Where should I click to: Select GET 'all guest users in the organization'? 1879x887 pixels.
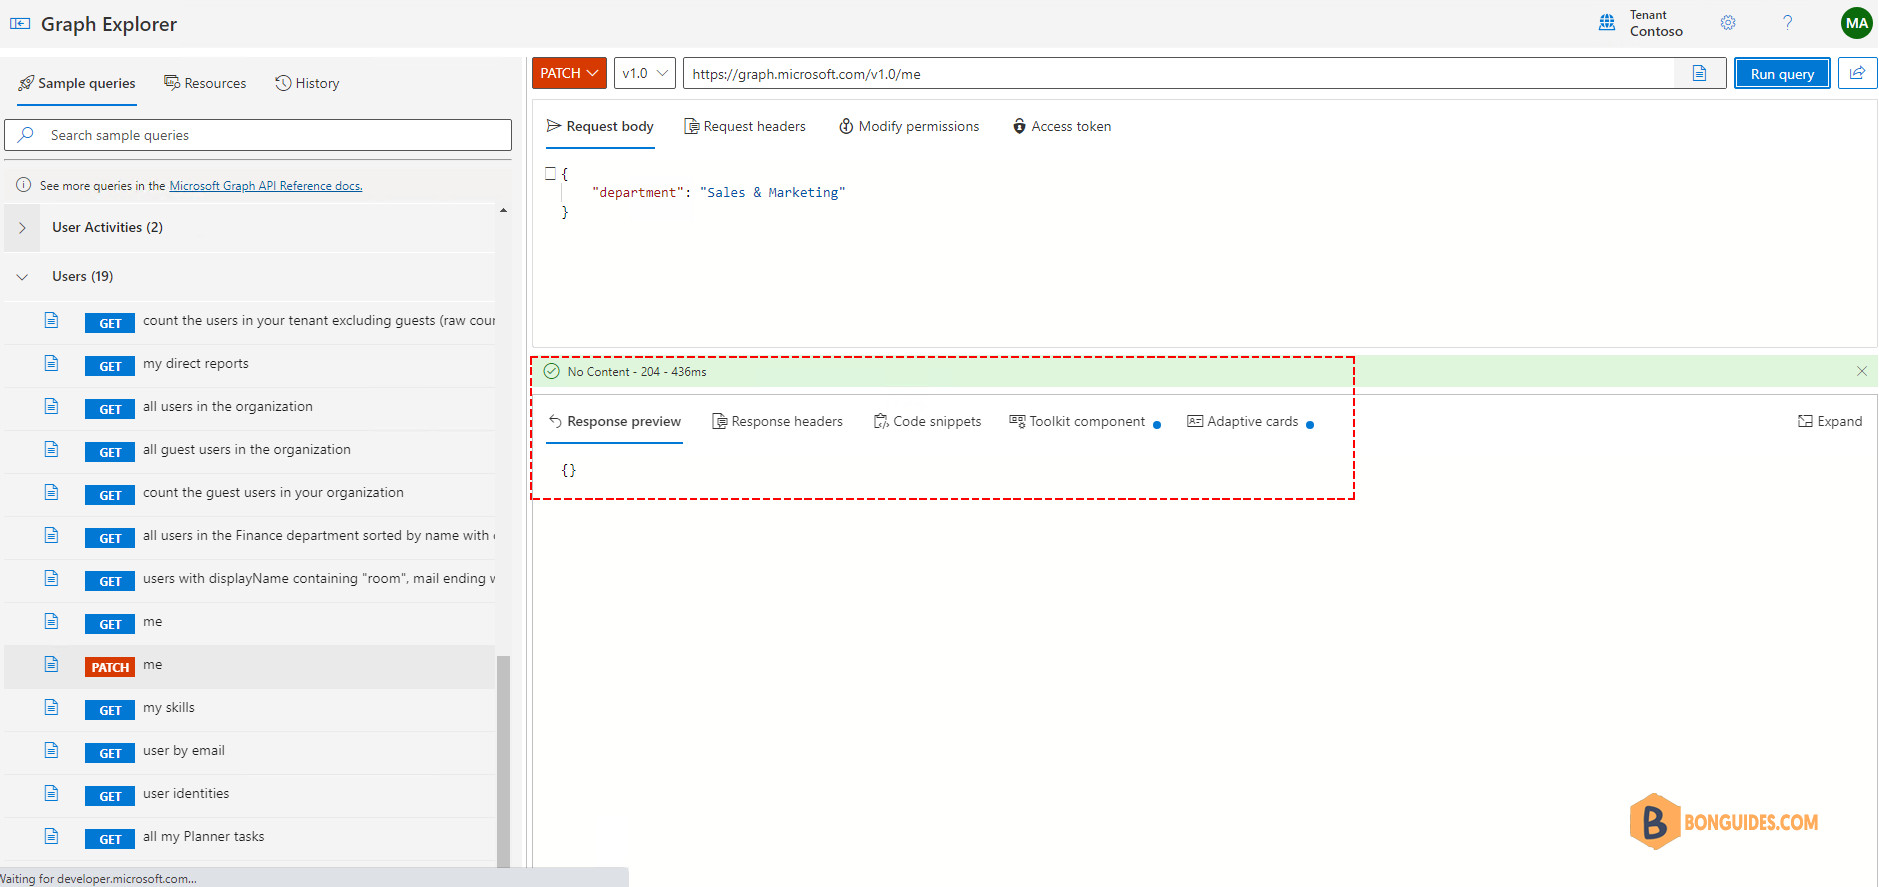pos(250,450)
